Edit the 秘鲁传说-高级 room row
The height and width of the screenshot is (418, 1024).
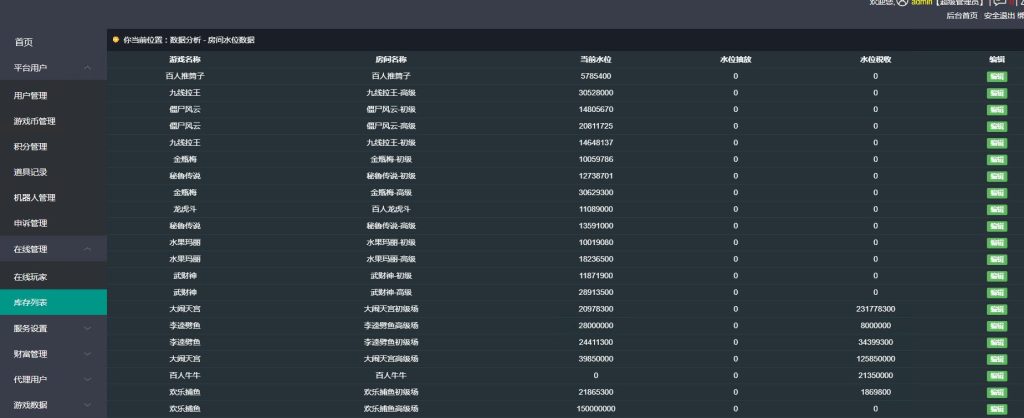coord(997,227)
